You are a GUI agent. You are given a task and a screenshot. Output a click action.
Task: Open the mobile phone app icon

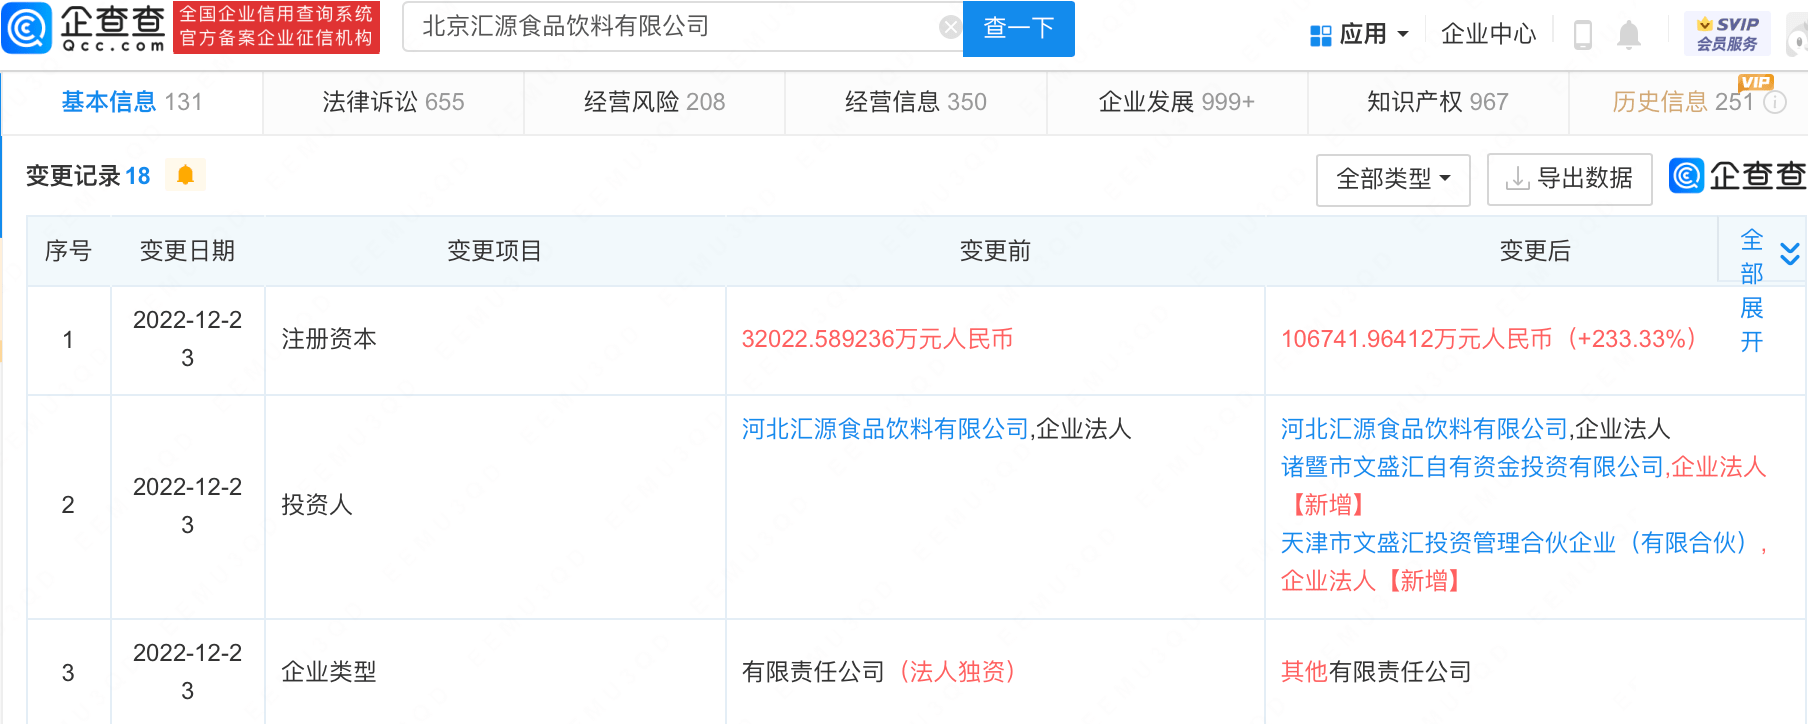click(1583, 35)
